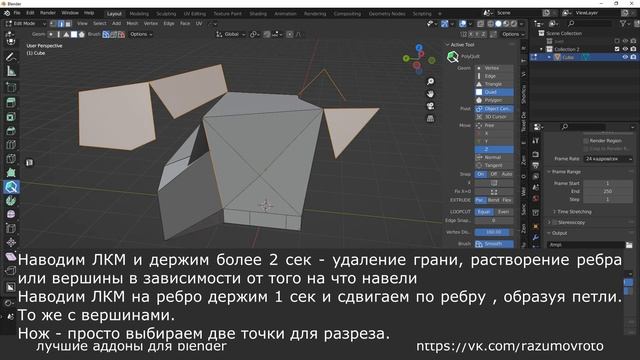The image size is (640, 360).
Task: Set Snap to On in the tool panel
Action: click(481, 174)
